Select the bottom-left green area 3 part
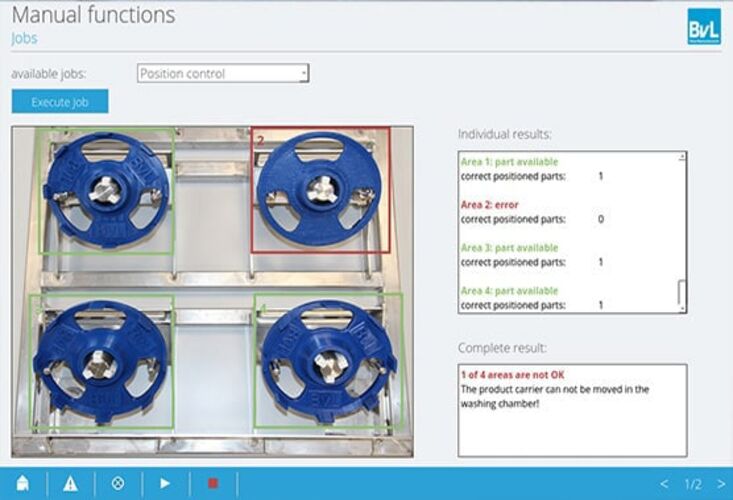Screen dimensions: 733x500 pos(102,360)
